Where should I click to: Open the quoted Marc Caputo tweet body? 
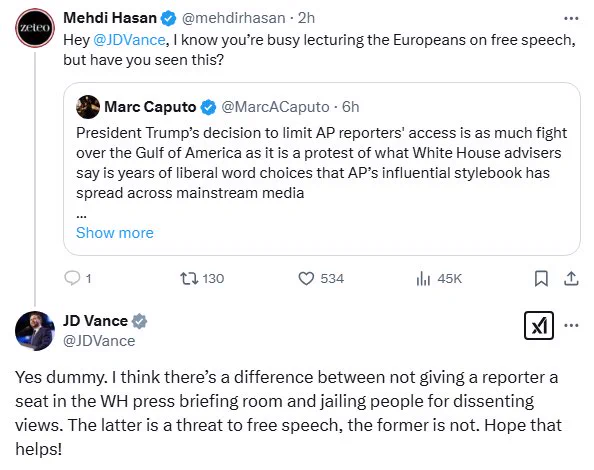pos(322,163)
